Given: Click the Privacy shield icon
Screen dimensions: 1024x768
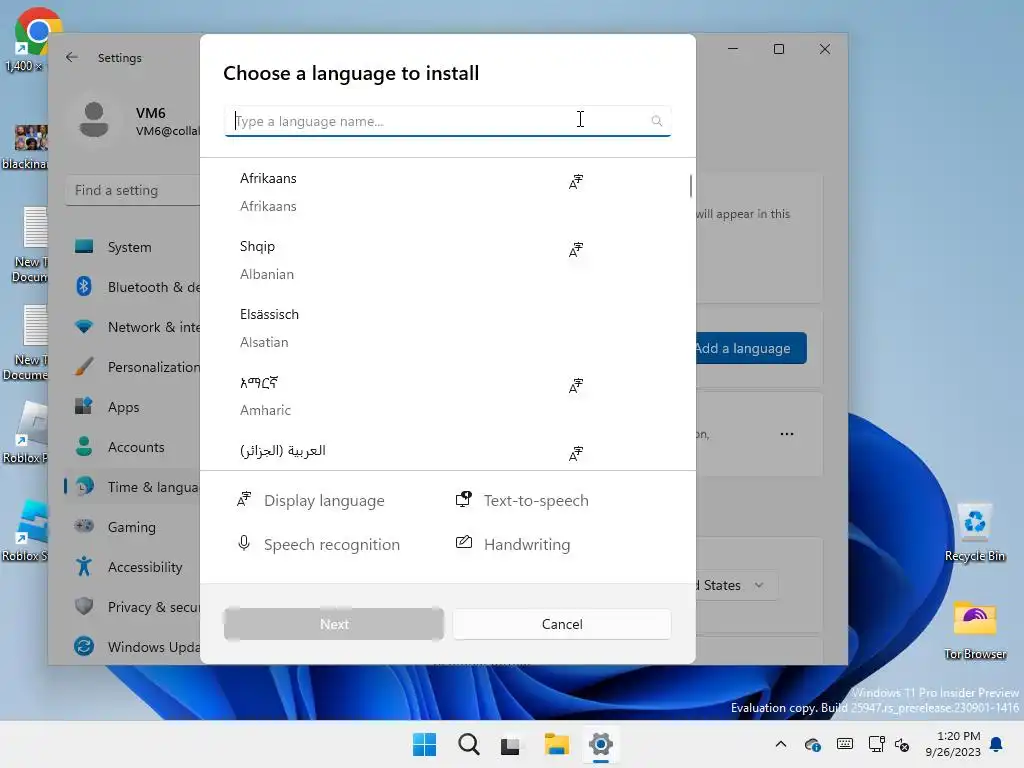Looking at the screenshot, I should click(84, 606).
